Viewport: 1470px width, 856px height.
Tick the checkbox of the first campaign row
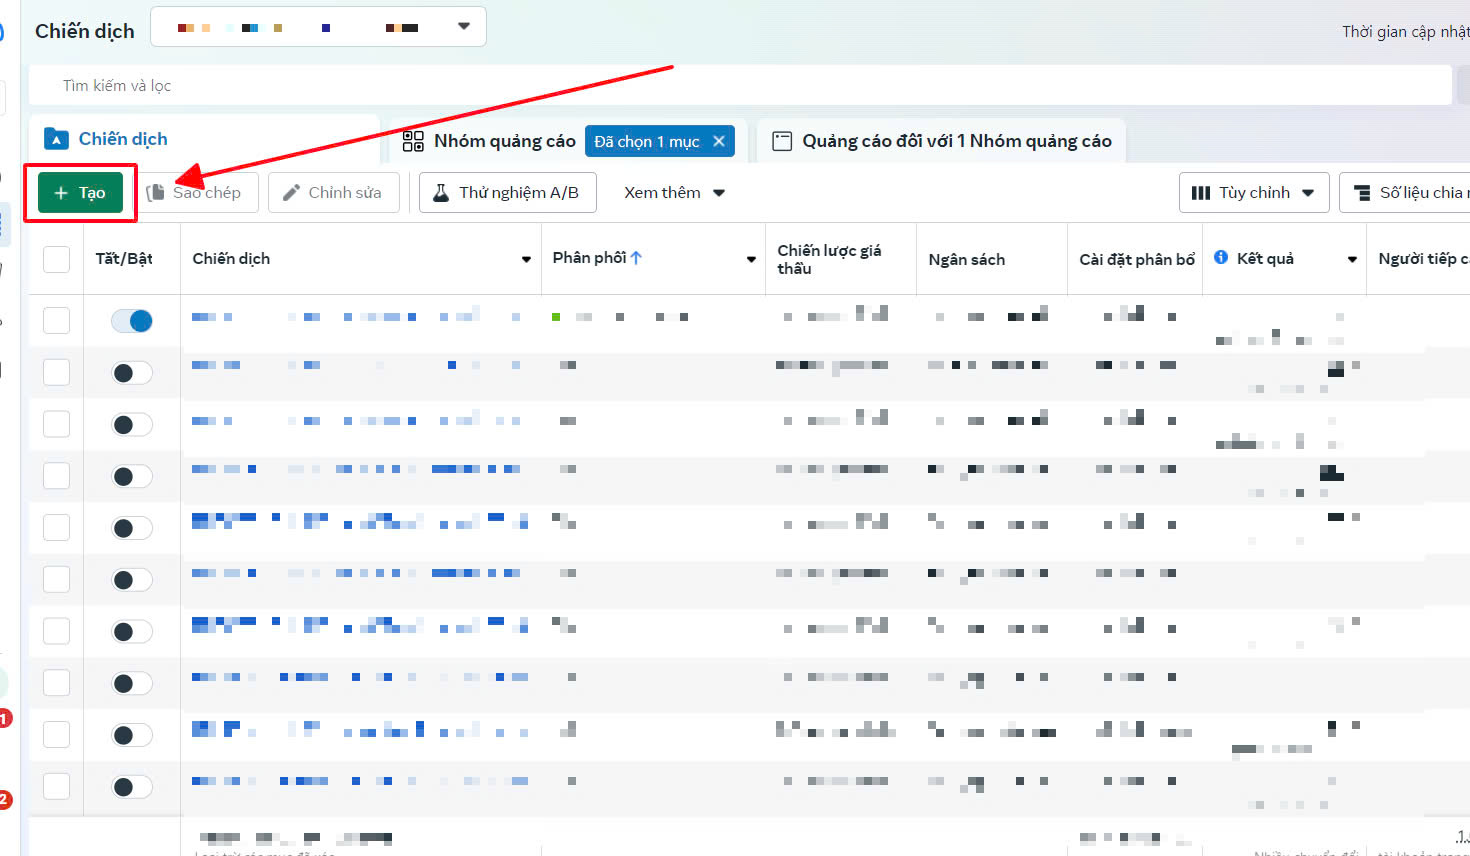click(57, 320)
